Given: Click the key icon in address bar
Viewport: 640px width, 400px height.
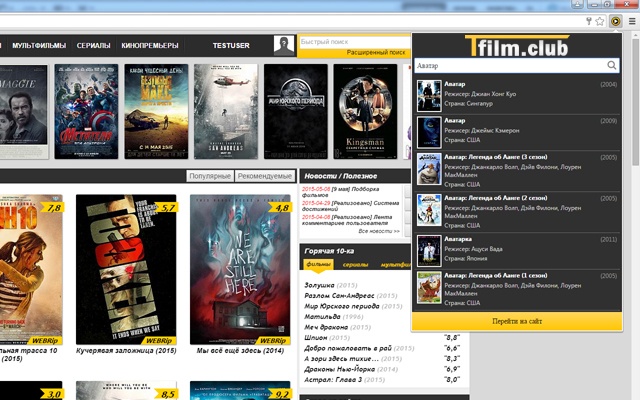Looking at the screenshot, I should click(589, 21).
